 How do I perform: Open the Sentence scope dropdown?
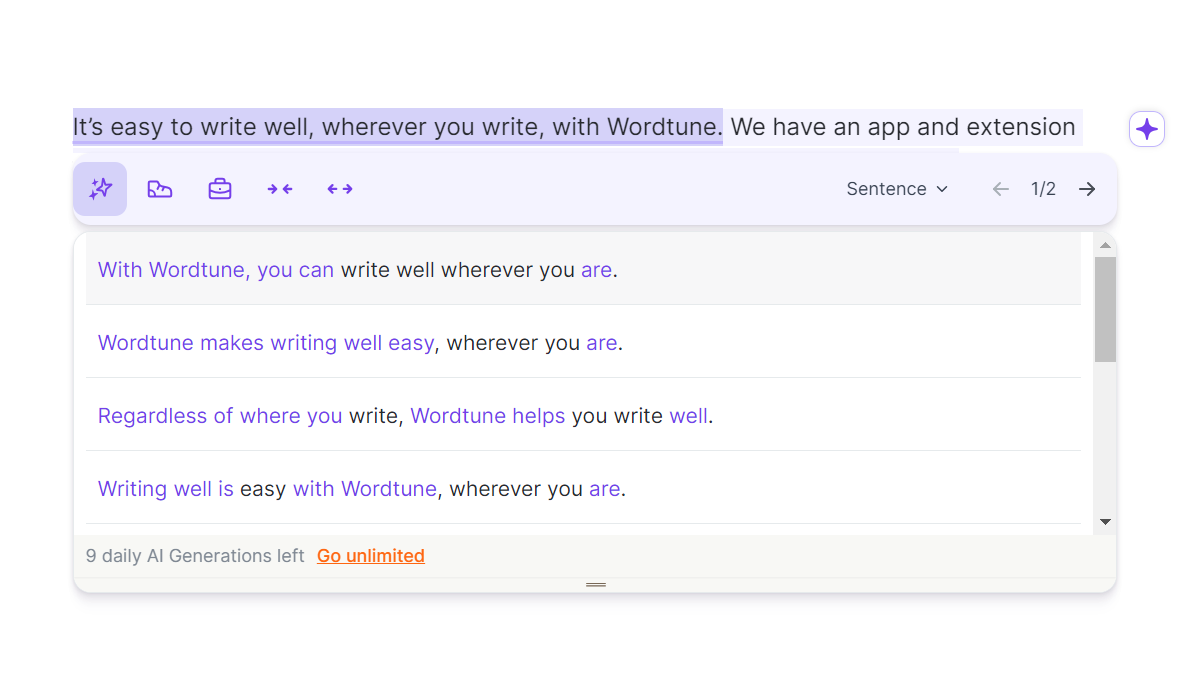click(897, 189)
